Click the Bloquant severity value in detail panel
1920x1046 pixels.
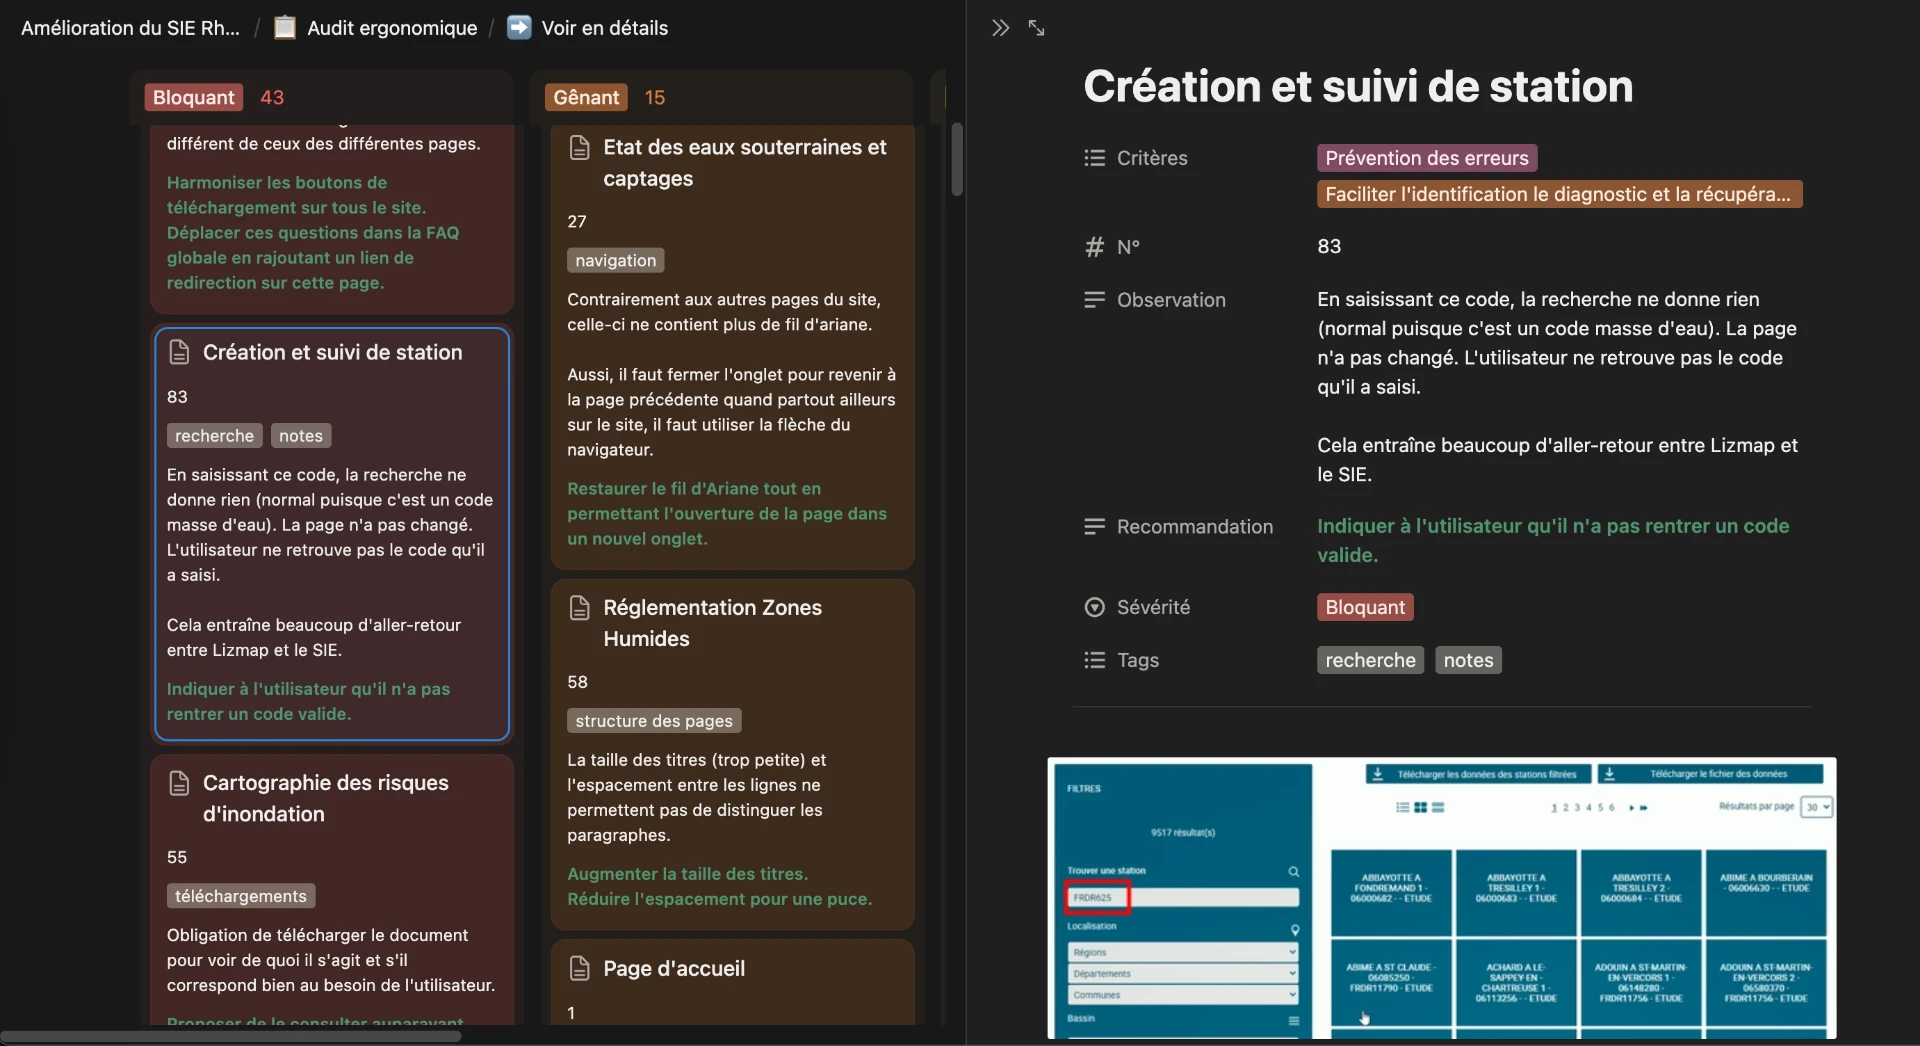[1365, 607]
